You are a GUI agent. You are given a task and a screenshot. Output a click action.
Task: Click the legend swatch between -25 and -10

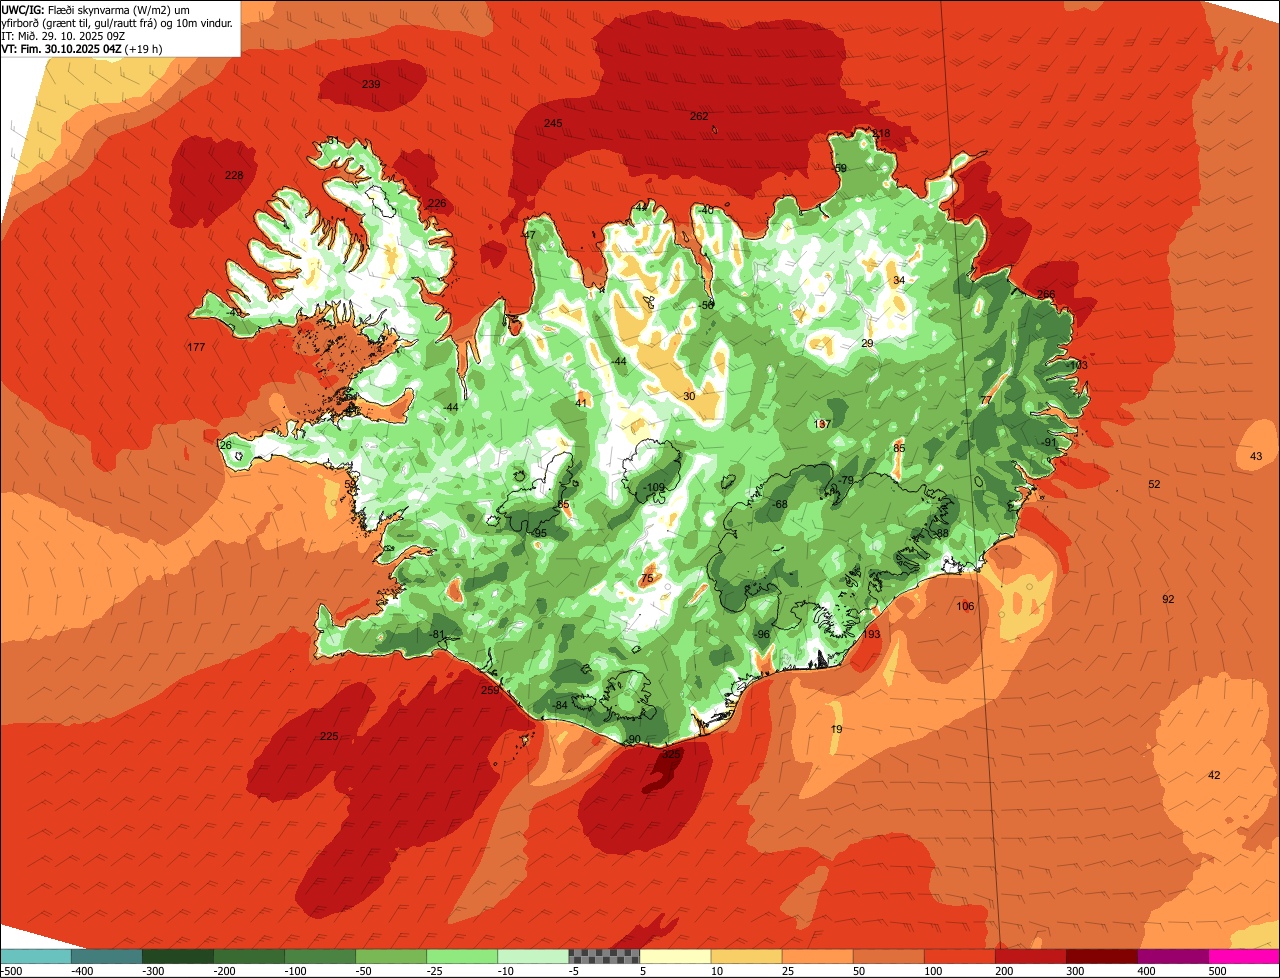(462, 956)
